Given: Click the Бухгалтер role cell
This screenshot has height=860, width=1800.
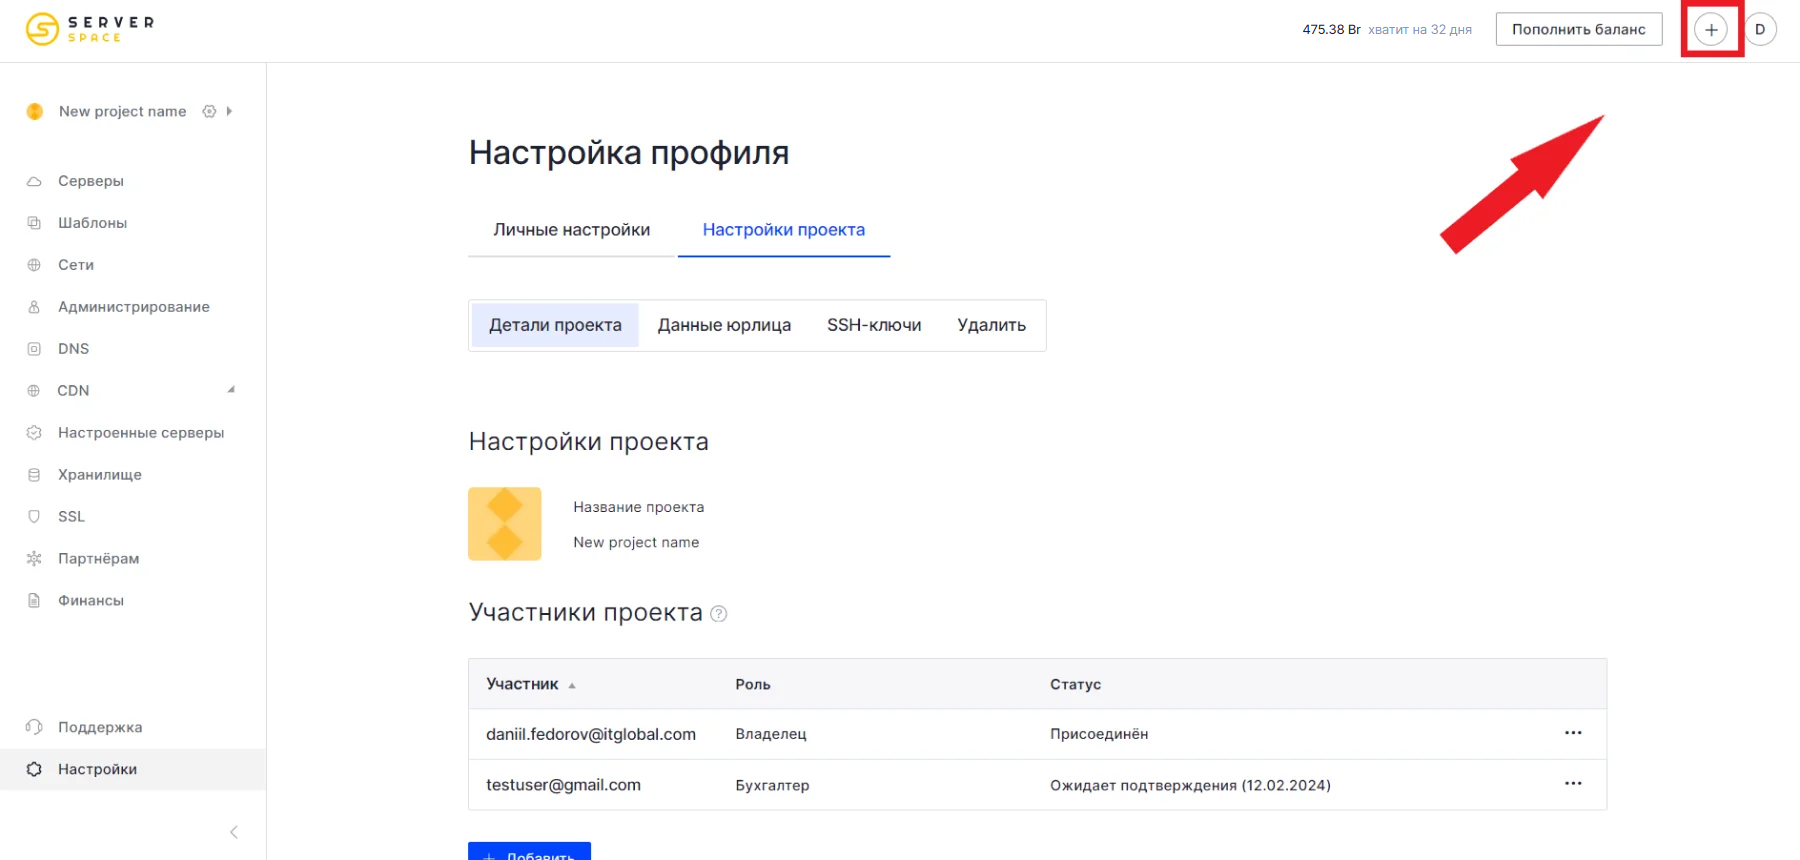Looking at the screenshot, I should [x=772, y=785].
